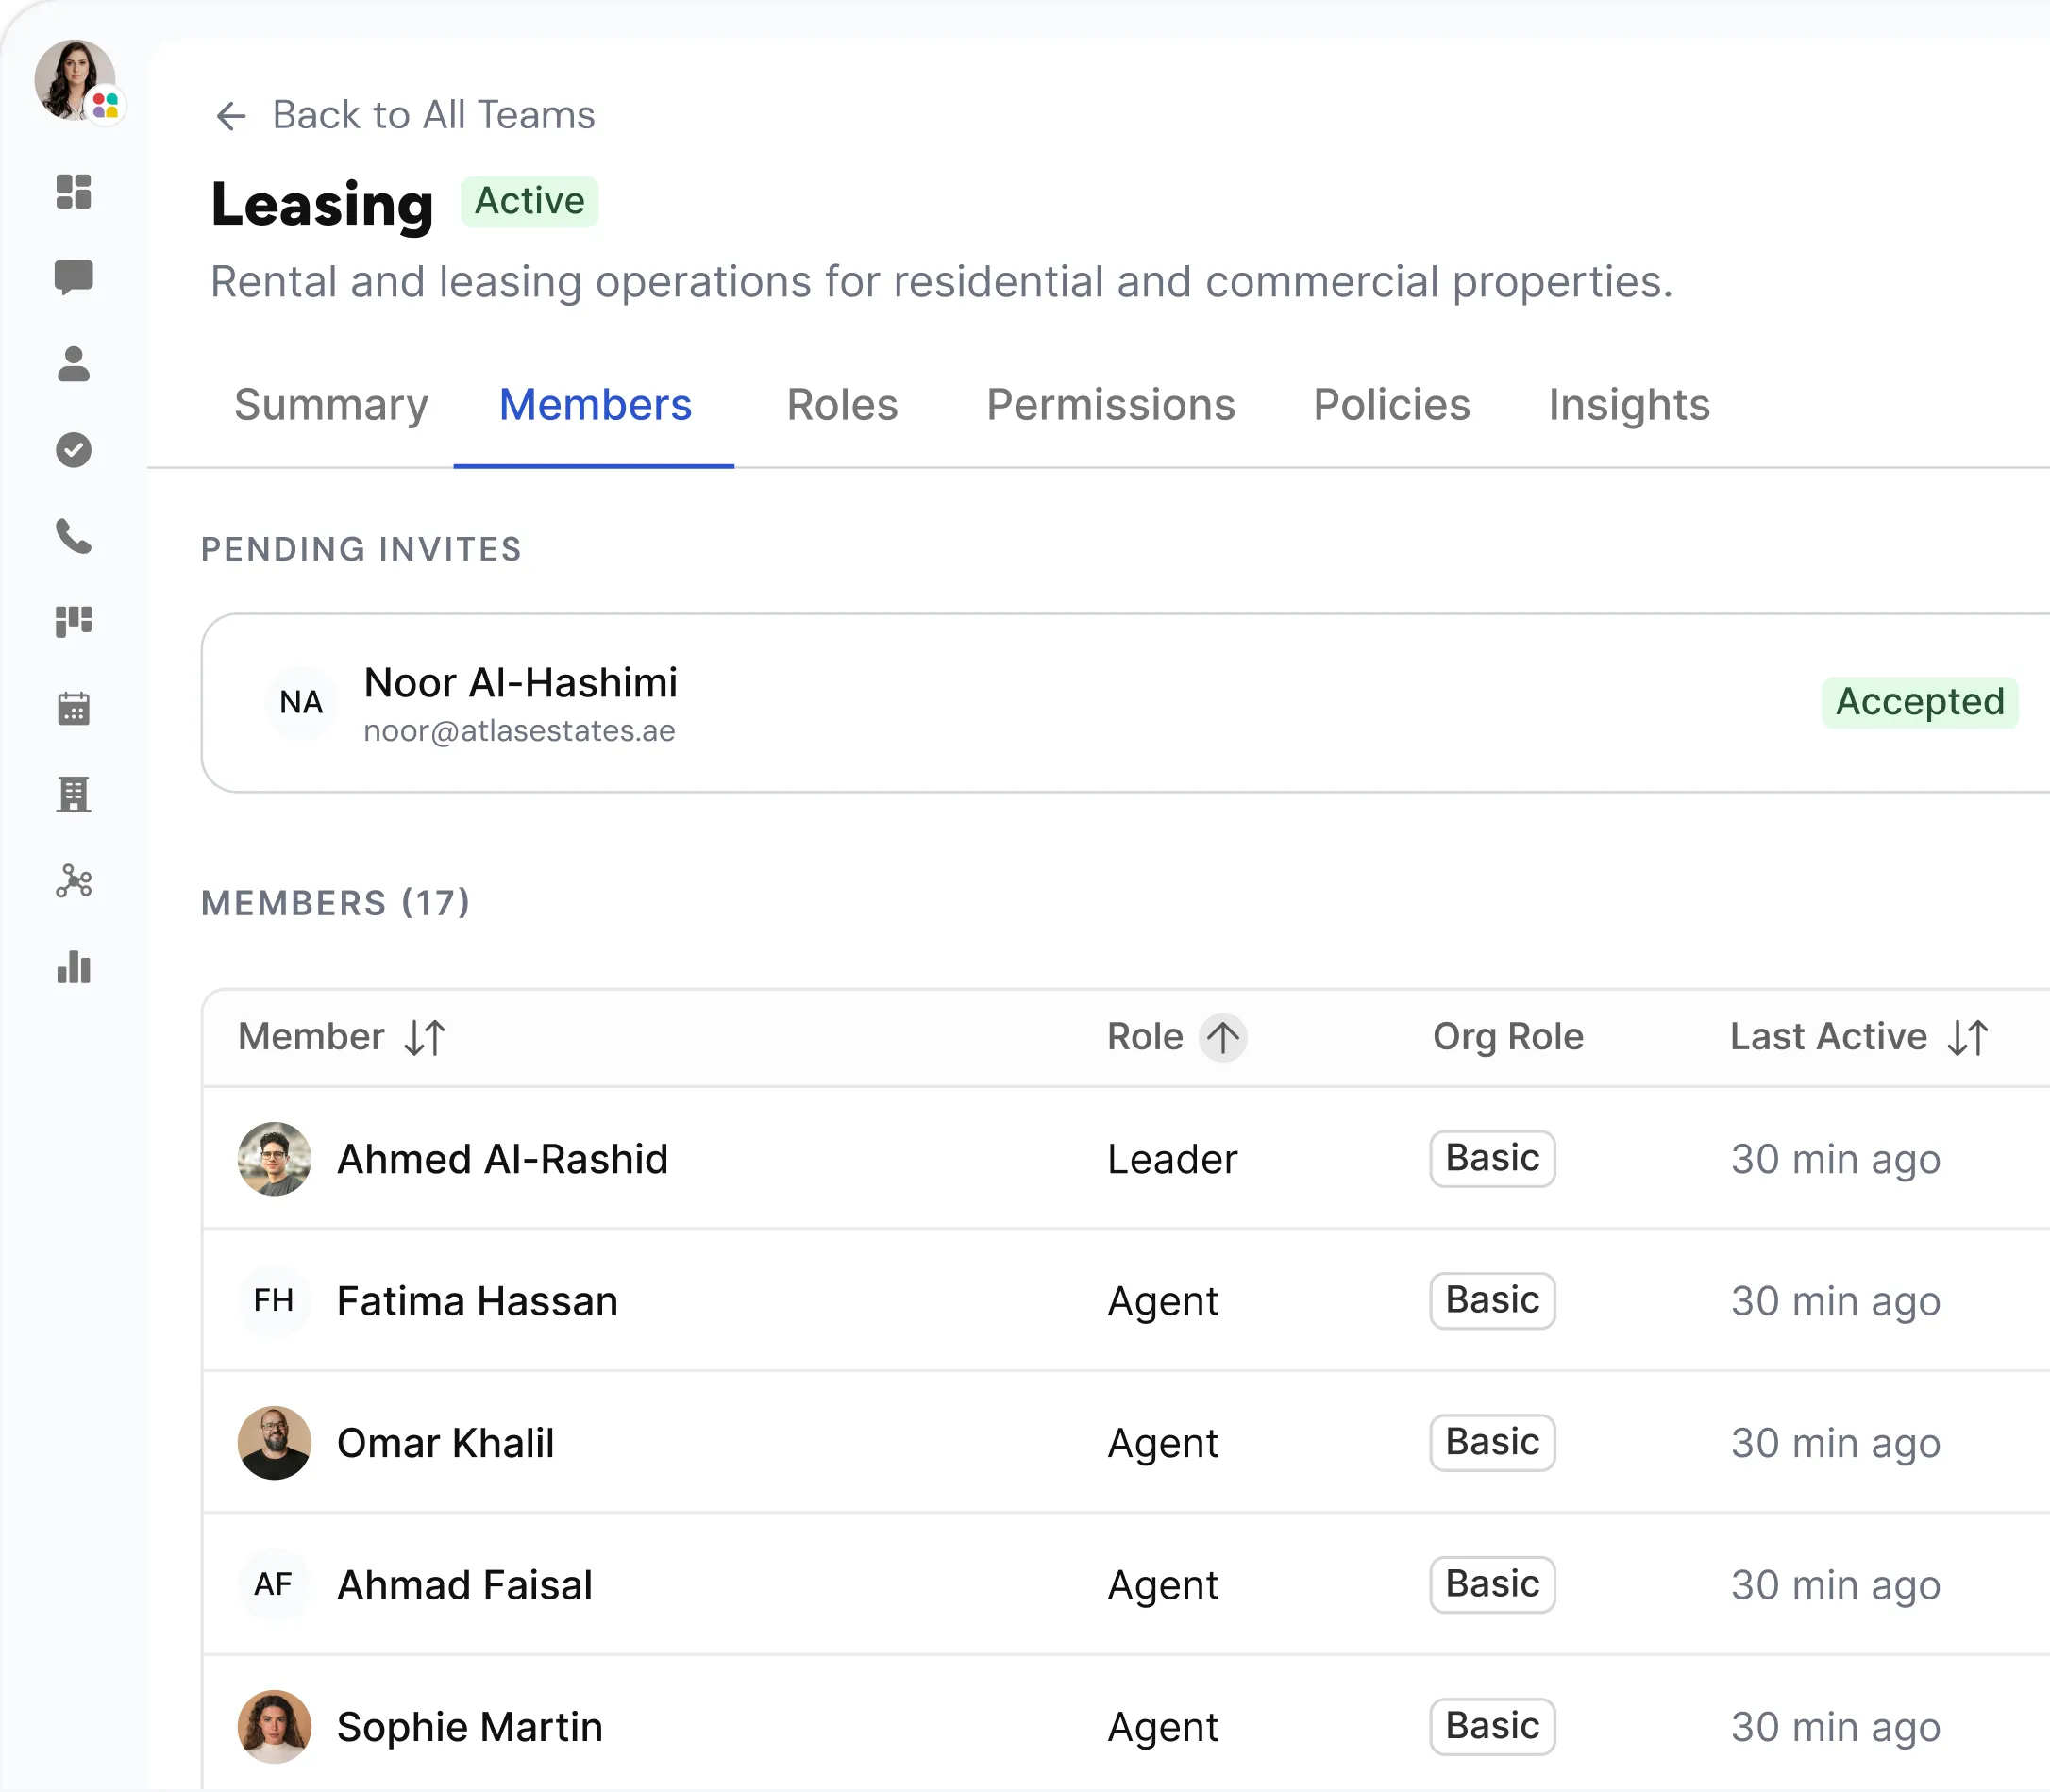Click the PENDING INVITES section heading

[x=361, y=549]
